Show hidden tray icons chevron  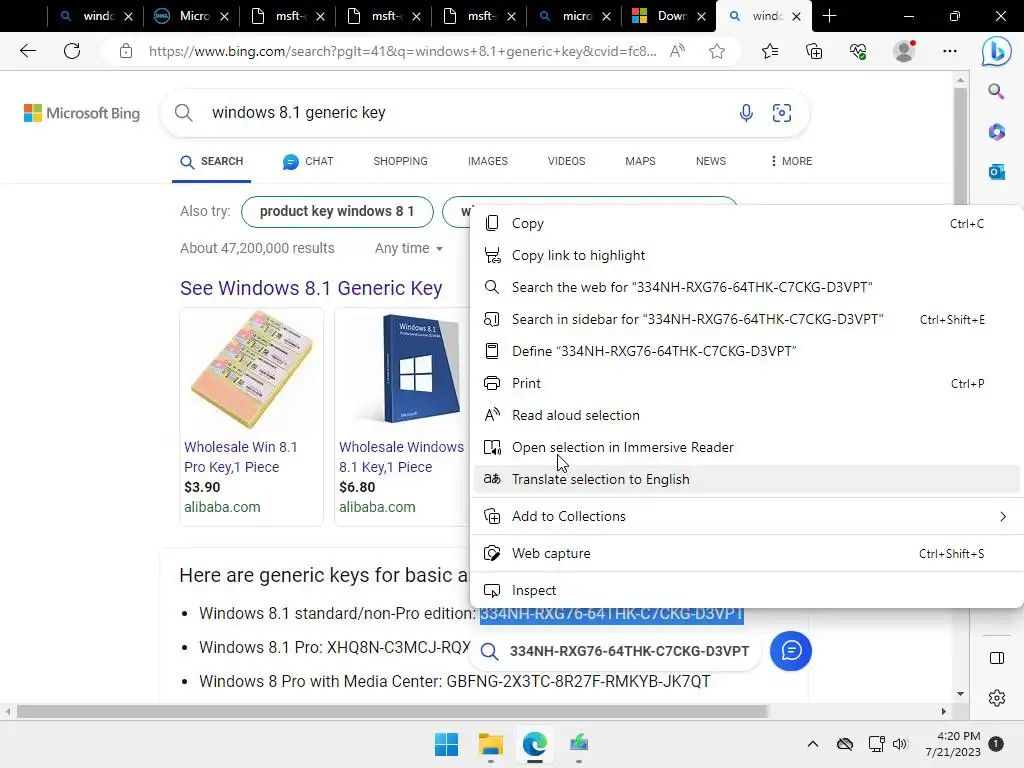(x=812, y=744)
